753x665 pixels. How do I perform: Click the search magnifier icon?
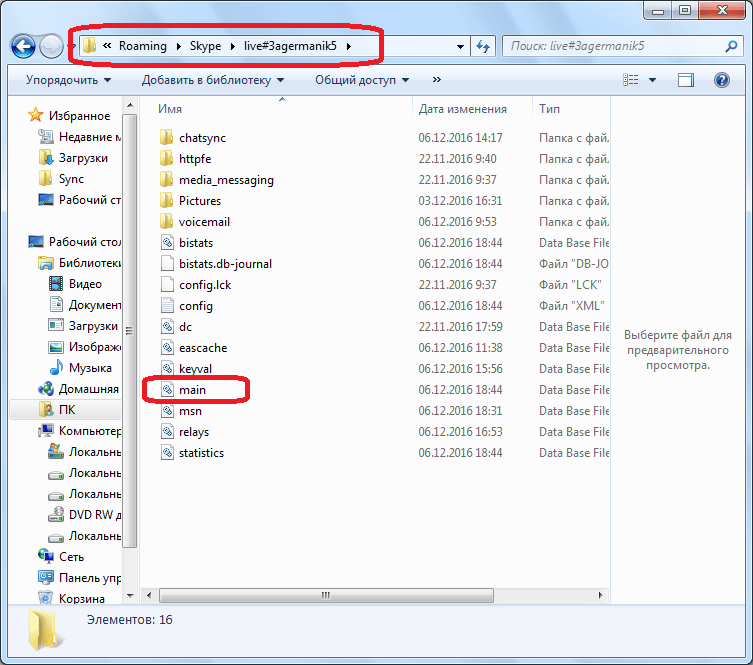(x=731, y=46)
